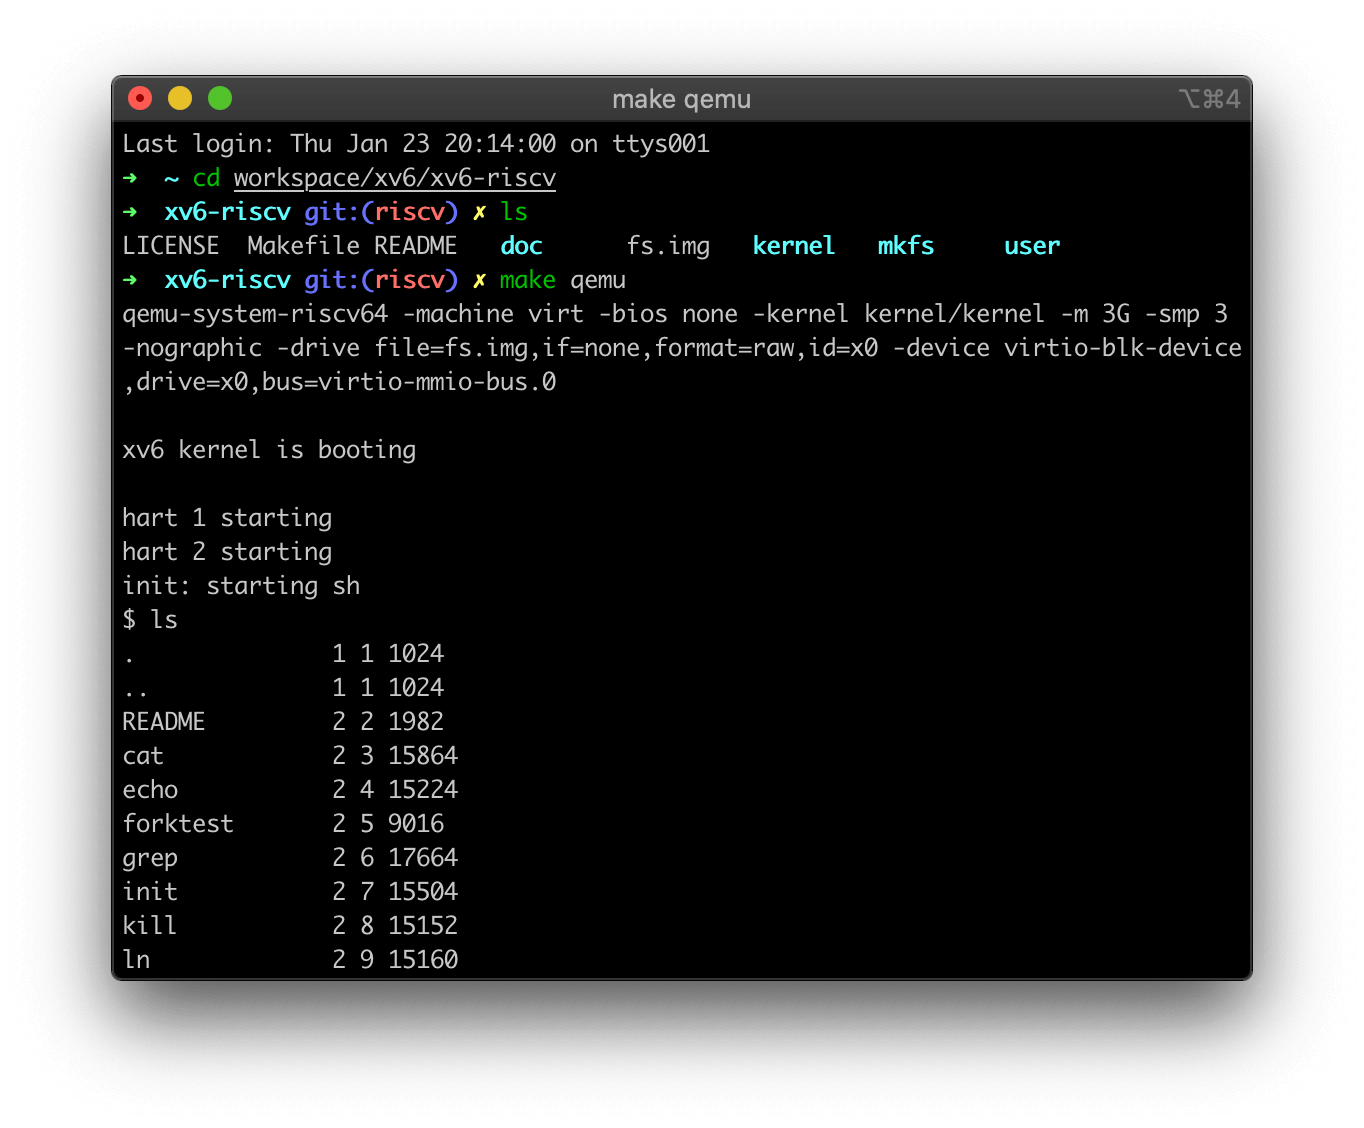Click the cyan 'mkfs' directory name
Screen dimensions: 1364x1128
pyautogui.click(x=905, y=246)
